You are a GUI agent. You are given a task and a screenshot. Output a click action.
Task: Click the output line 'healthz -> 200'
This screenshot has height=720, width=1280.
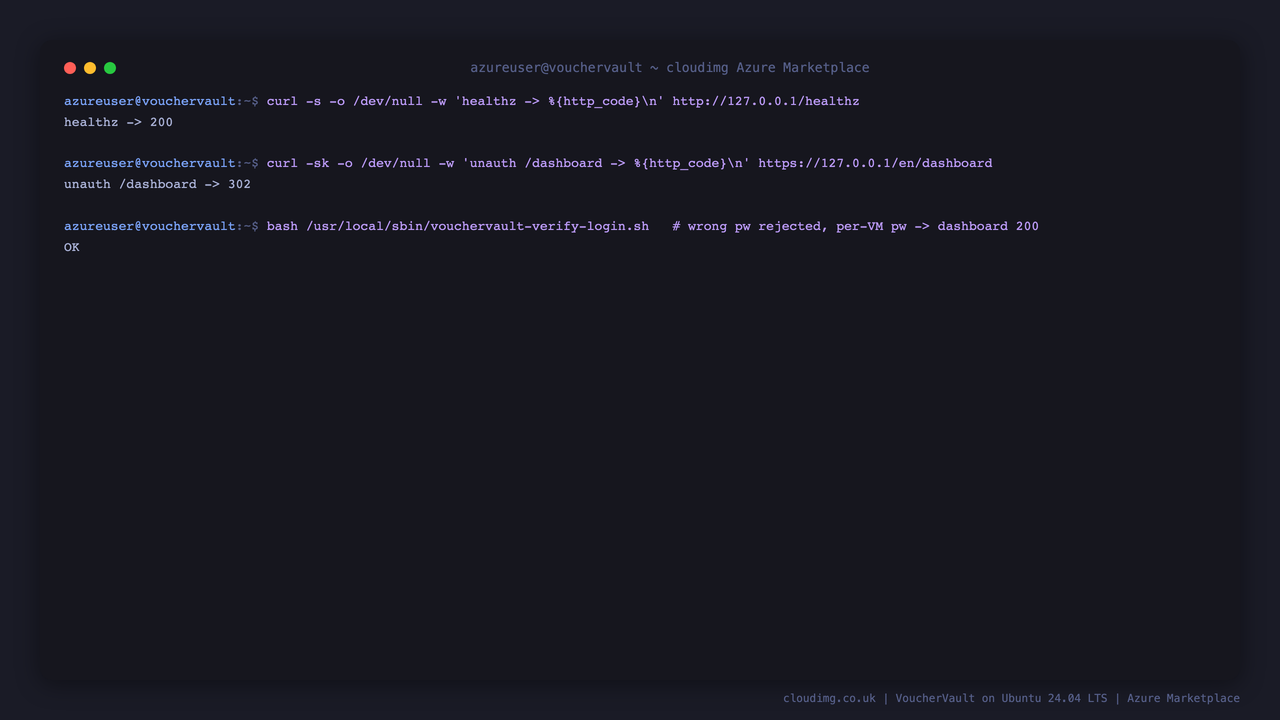pos(118,122)
